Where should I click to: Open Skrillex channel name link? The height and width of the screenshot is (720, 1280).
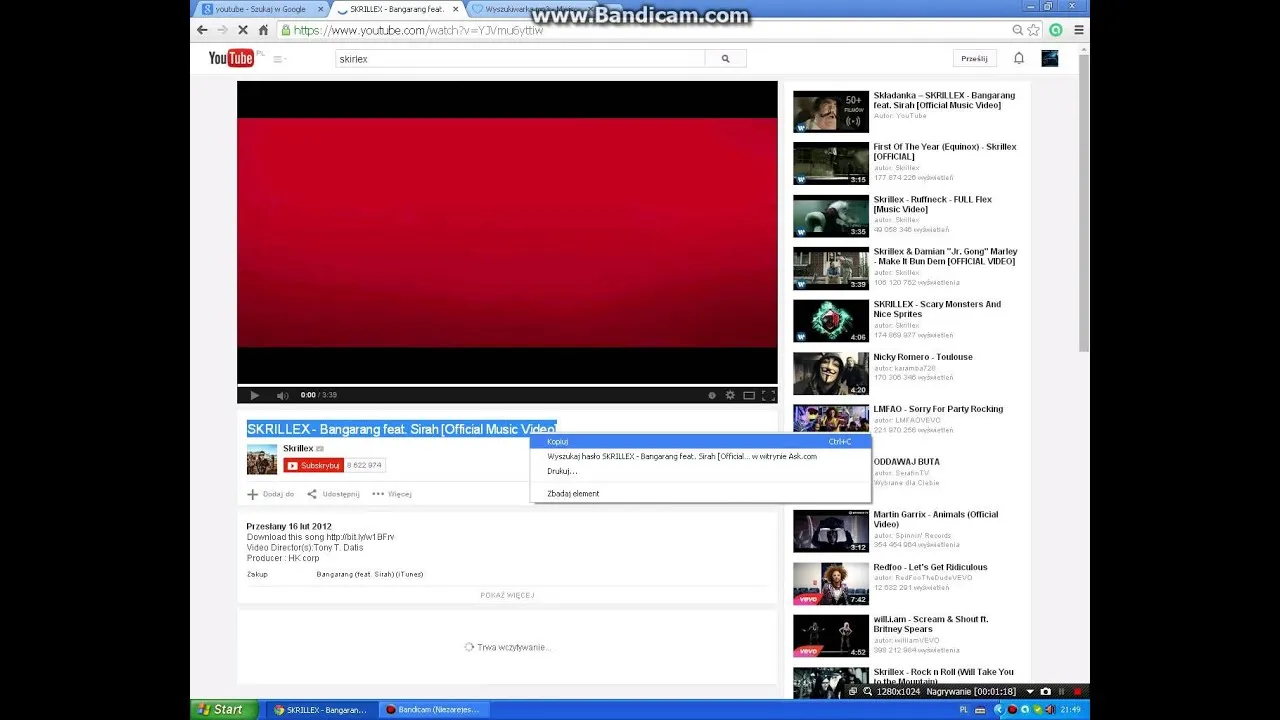(x=298, y=448)
